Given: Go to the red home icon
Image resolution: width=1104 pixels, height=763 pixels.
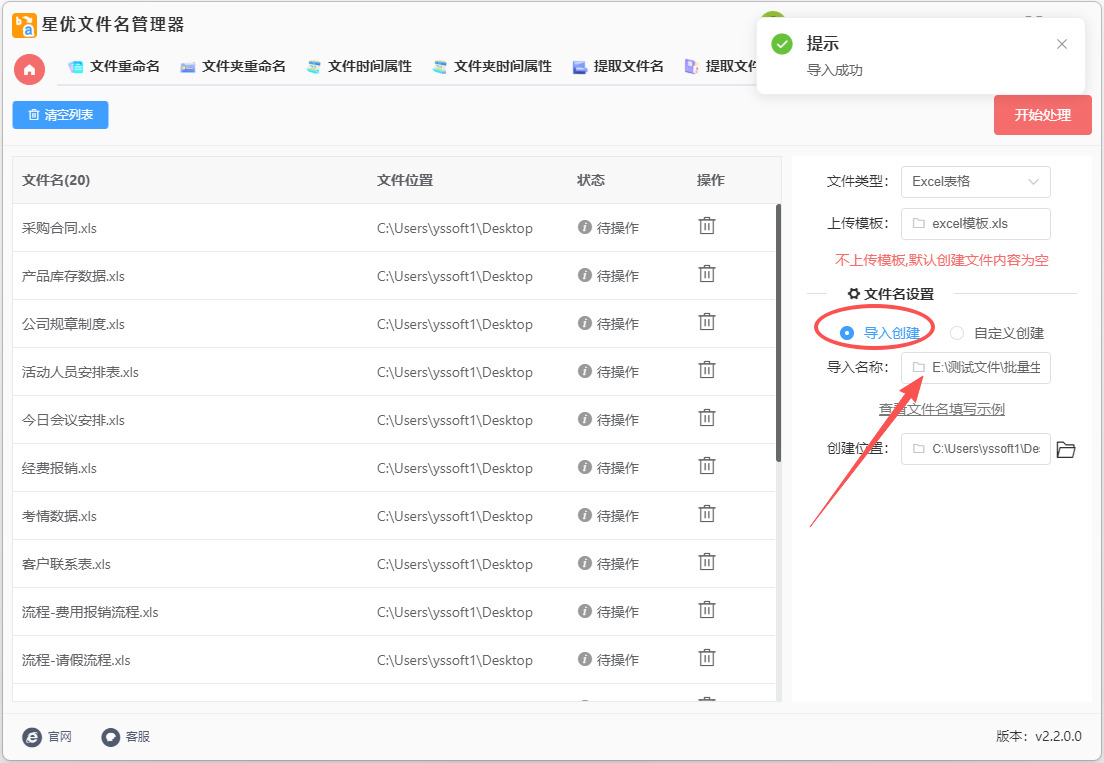Looking at the screenshot, I should pyautogui.click(x=30, y=70).
